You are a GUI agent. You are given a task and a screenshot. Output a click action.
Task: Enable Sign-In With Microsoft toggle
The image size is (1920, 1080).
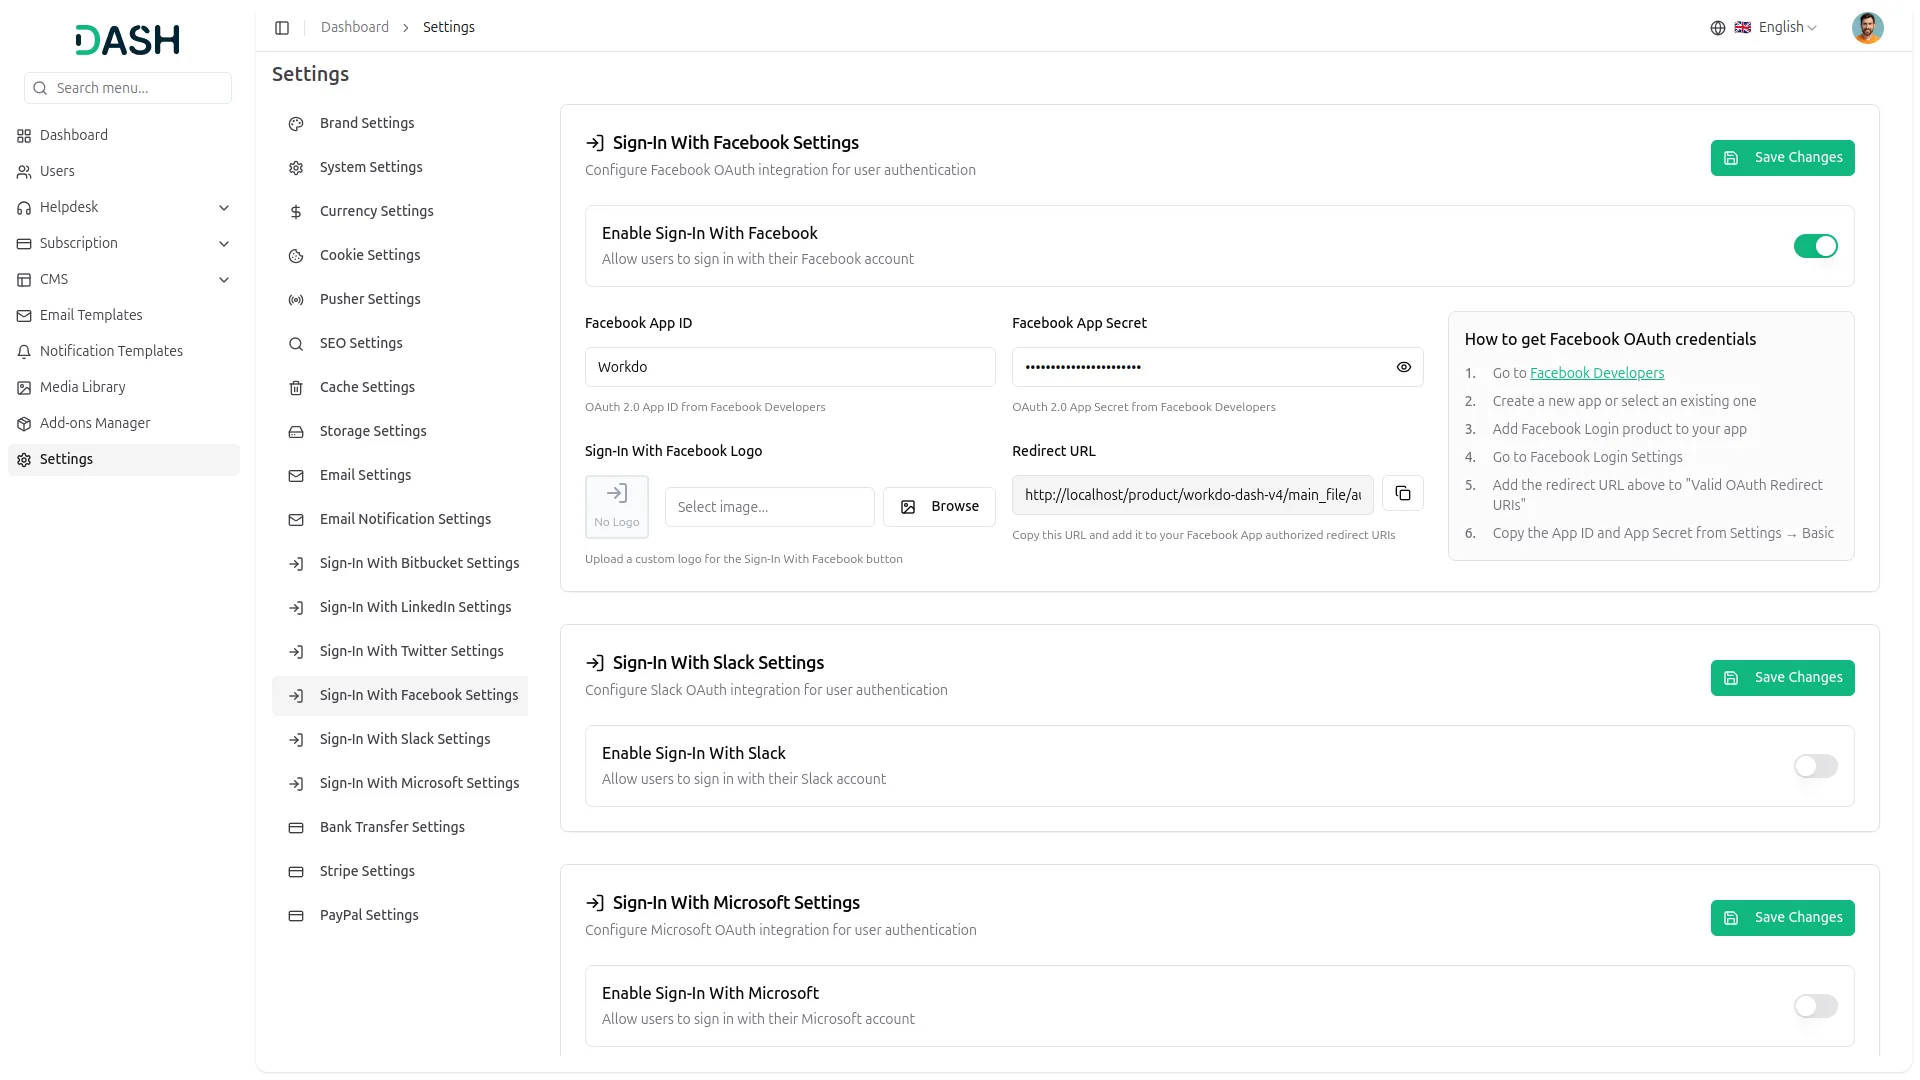click(x=1815, y=1007)
